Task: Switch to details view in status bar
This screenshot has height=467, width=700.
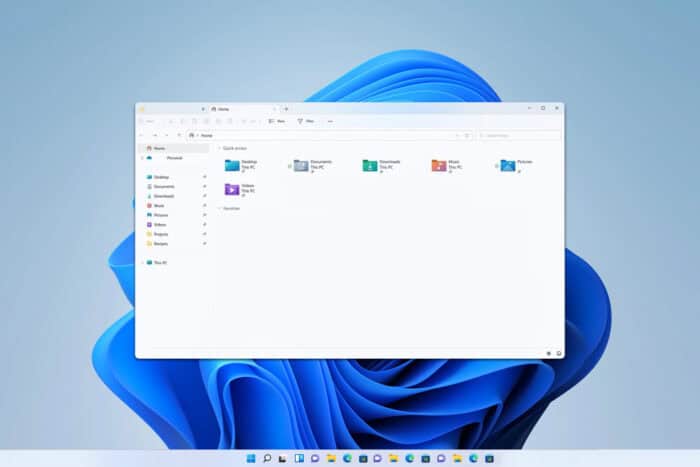Action: [549, 353]
